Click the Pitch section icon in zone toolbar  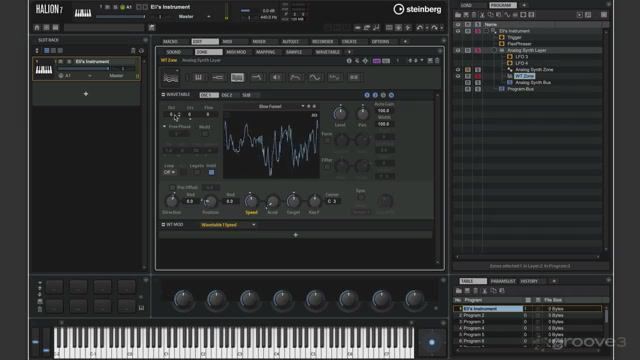pos(218,77)
